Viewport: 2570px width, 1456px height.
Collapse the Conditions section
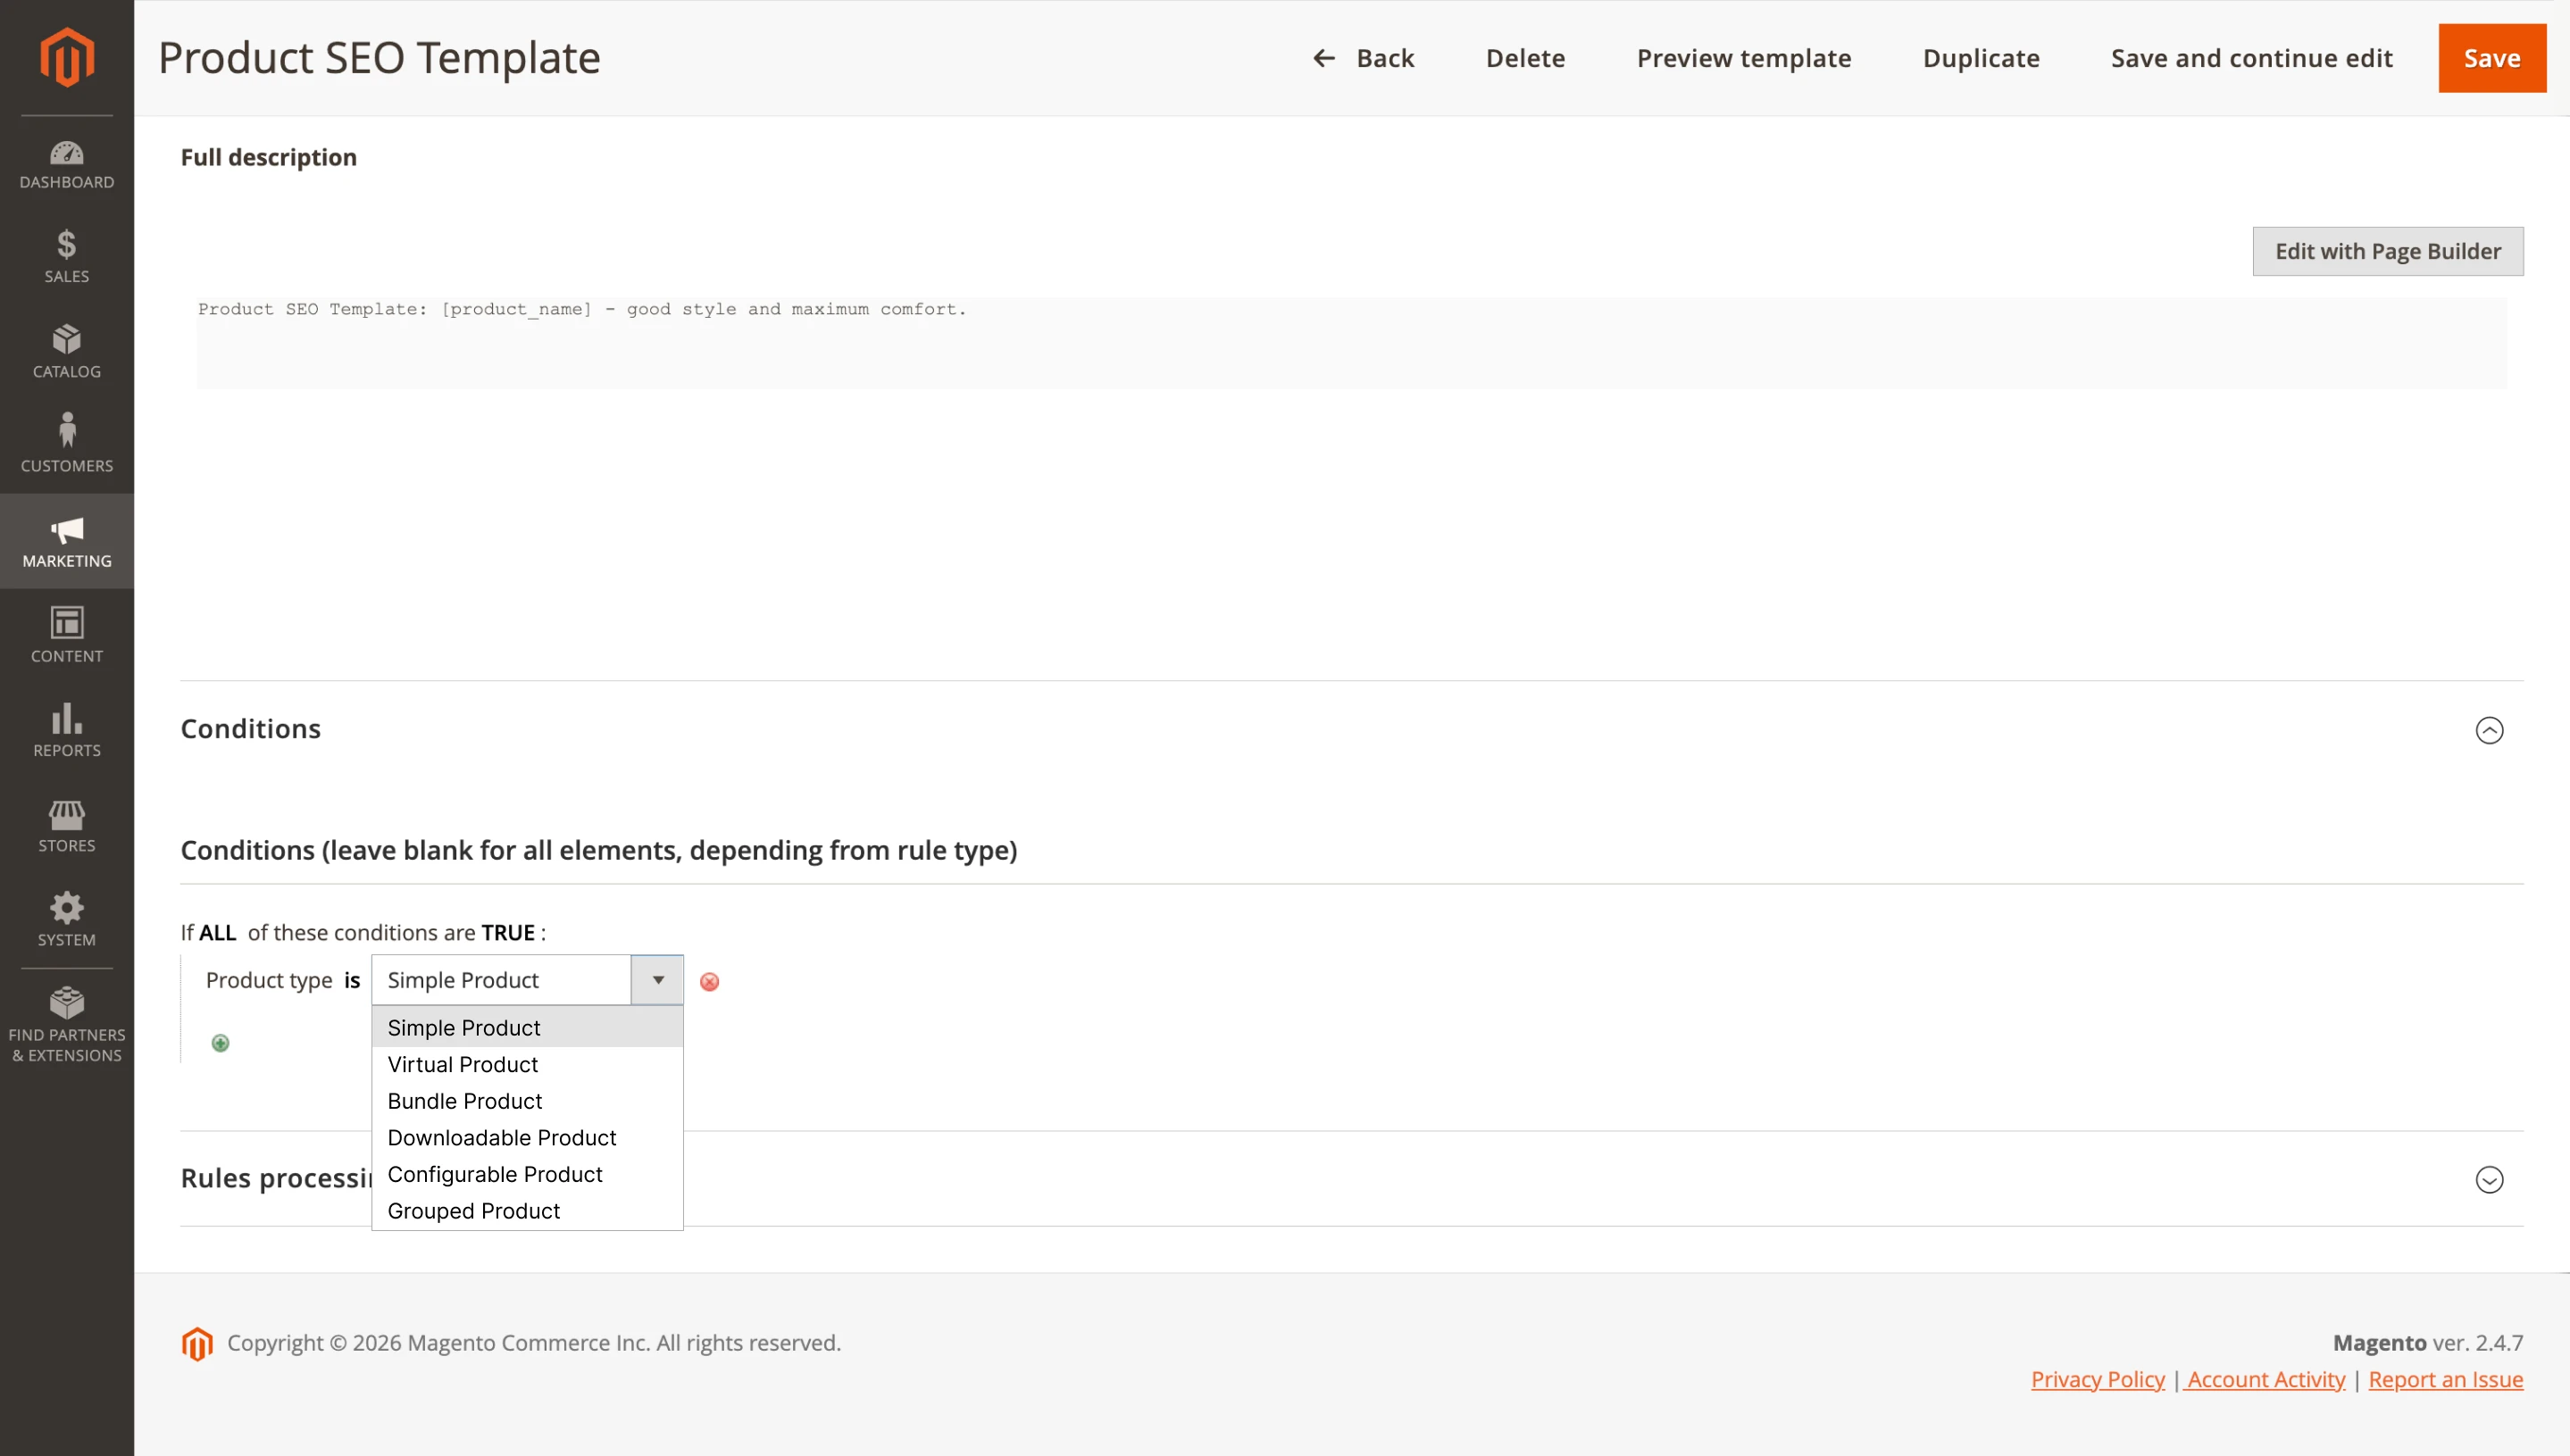click(x=2489, y=729)
